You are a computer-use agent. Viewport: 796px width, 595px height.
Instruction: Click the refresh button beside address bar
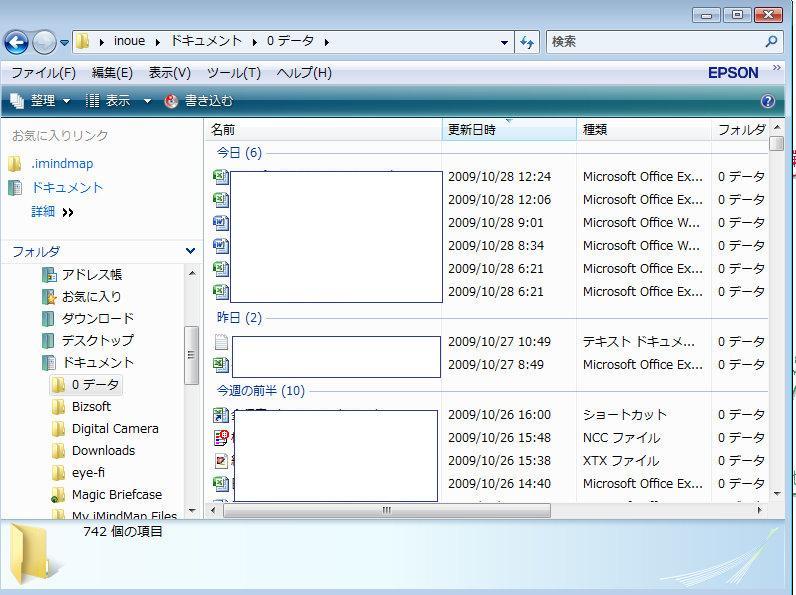pyautogui.click(x=527, y=43)
